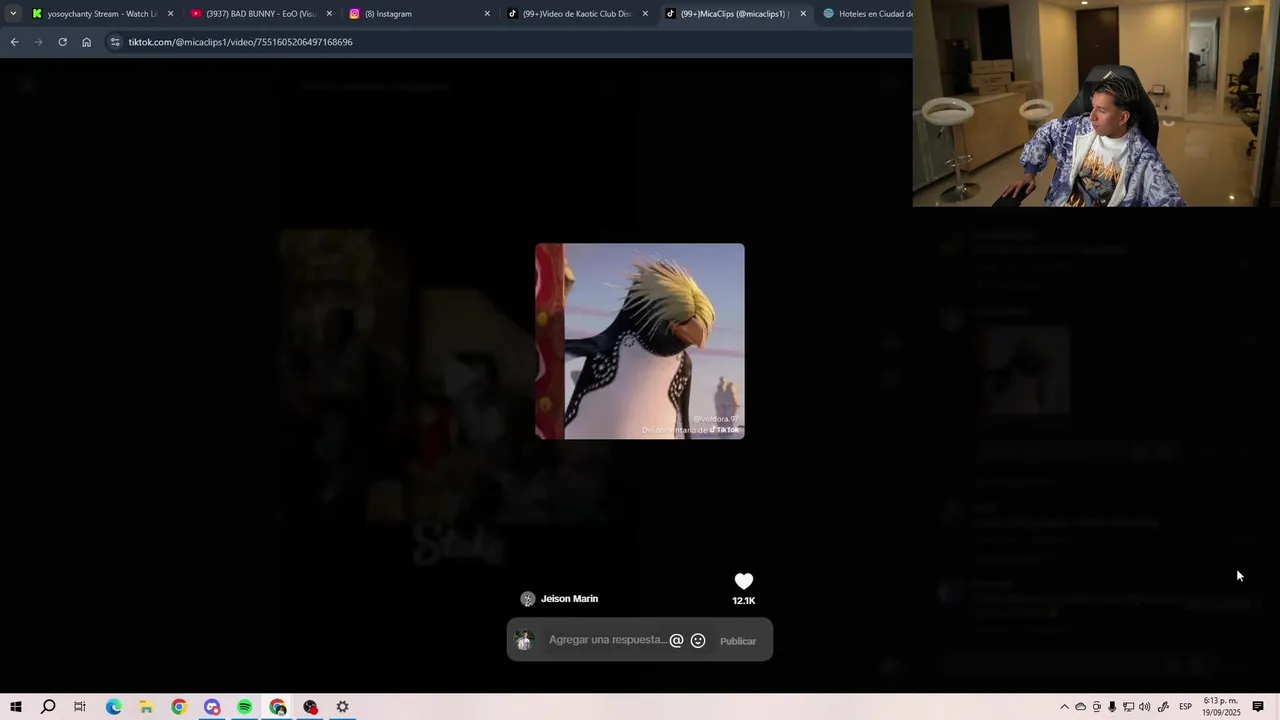Open the network tray icon
This screenshot has width=1280, height=720.
[1128, 707]
